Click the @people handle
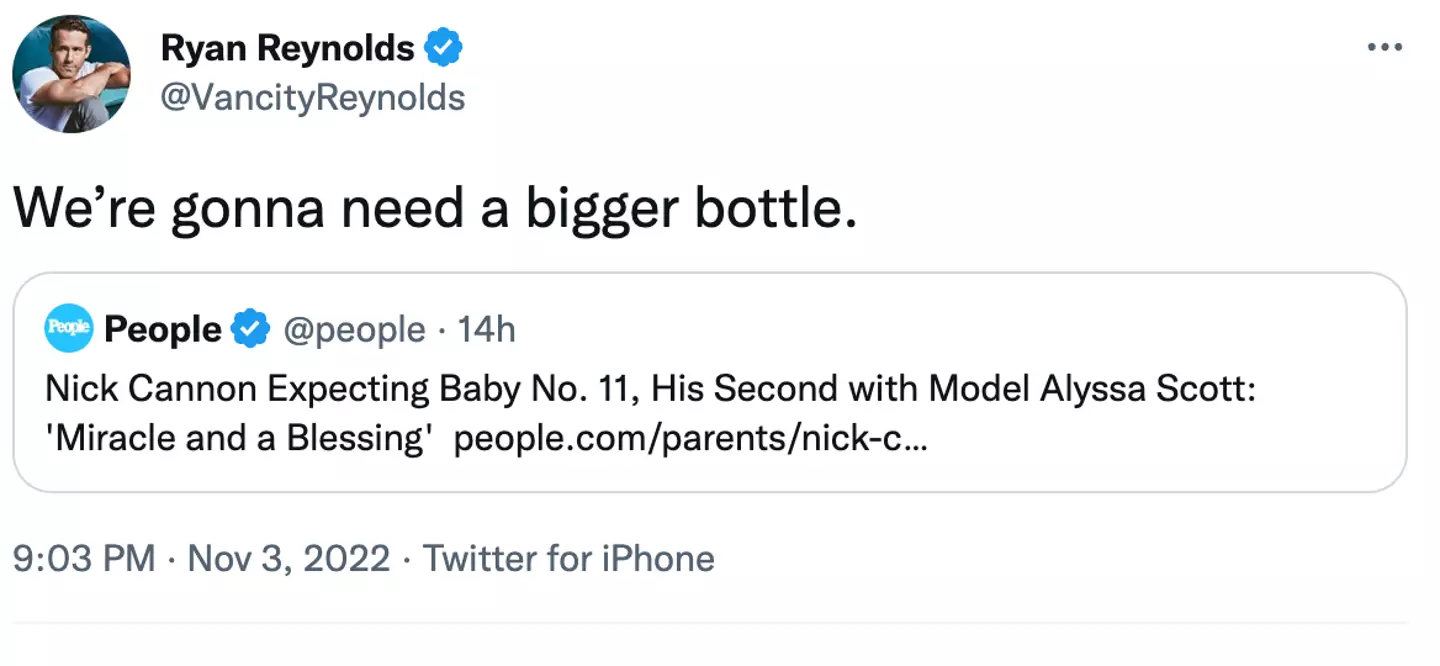The height and width of the screenshot is (666, 1440). click(x=355, y=329)
